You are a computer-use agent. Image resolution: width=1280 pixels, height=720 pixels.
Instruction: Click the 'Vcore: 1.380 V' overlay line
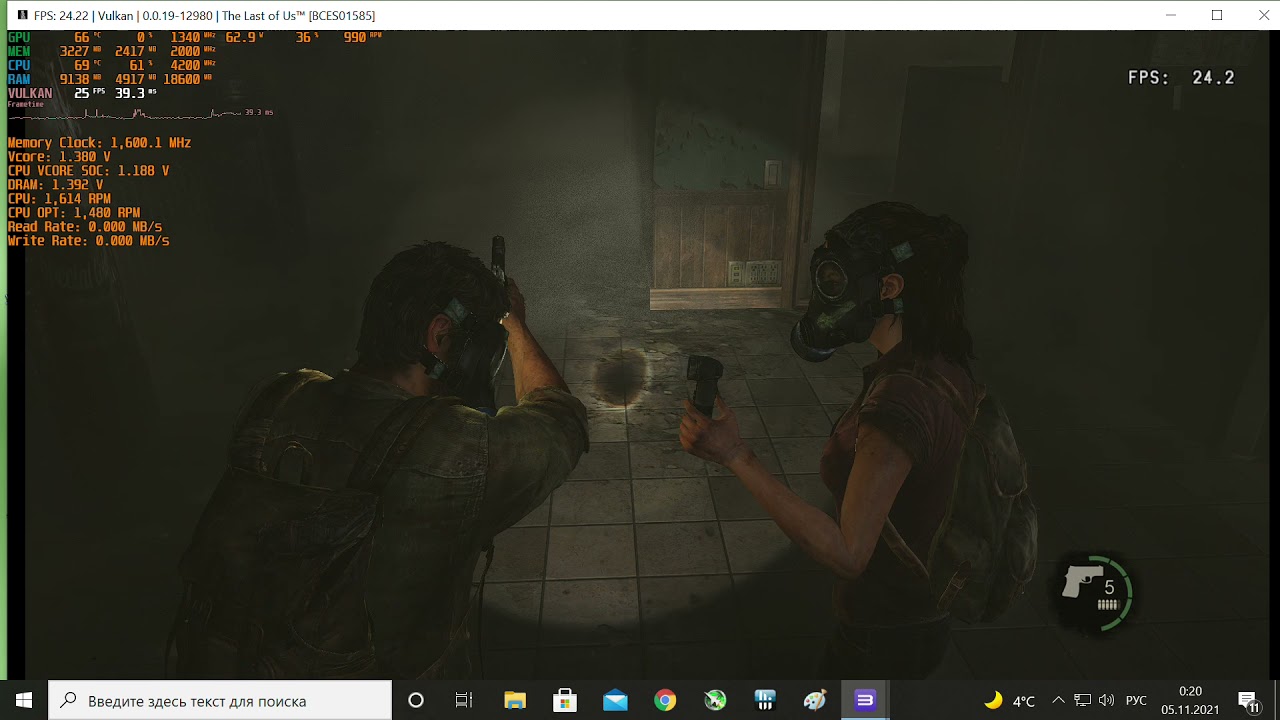point(59,157)
